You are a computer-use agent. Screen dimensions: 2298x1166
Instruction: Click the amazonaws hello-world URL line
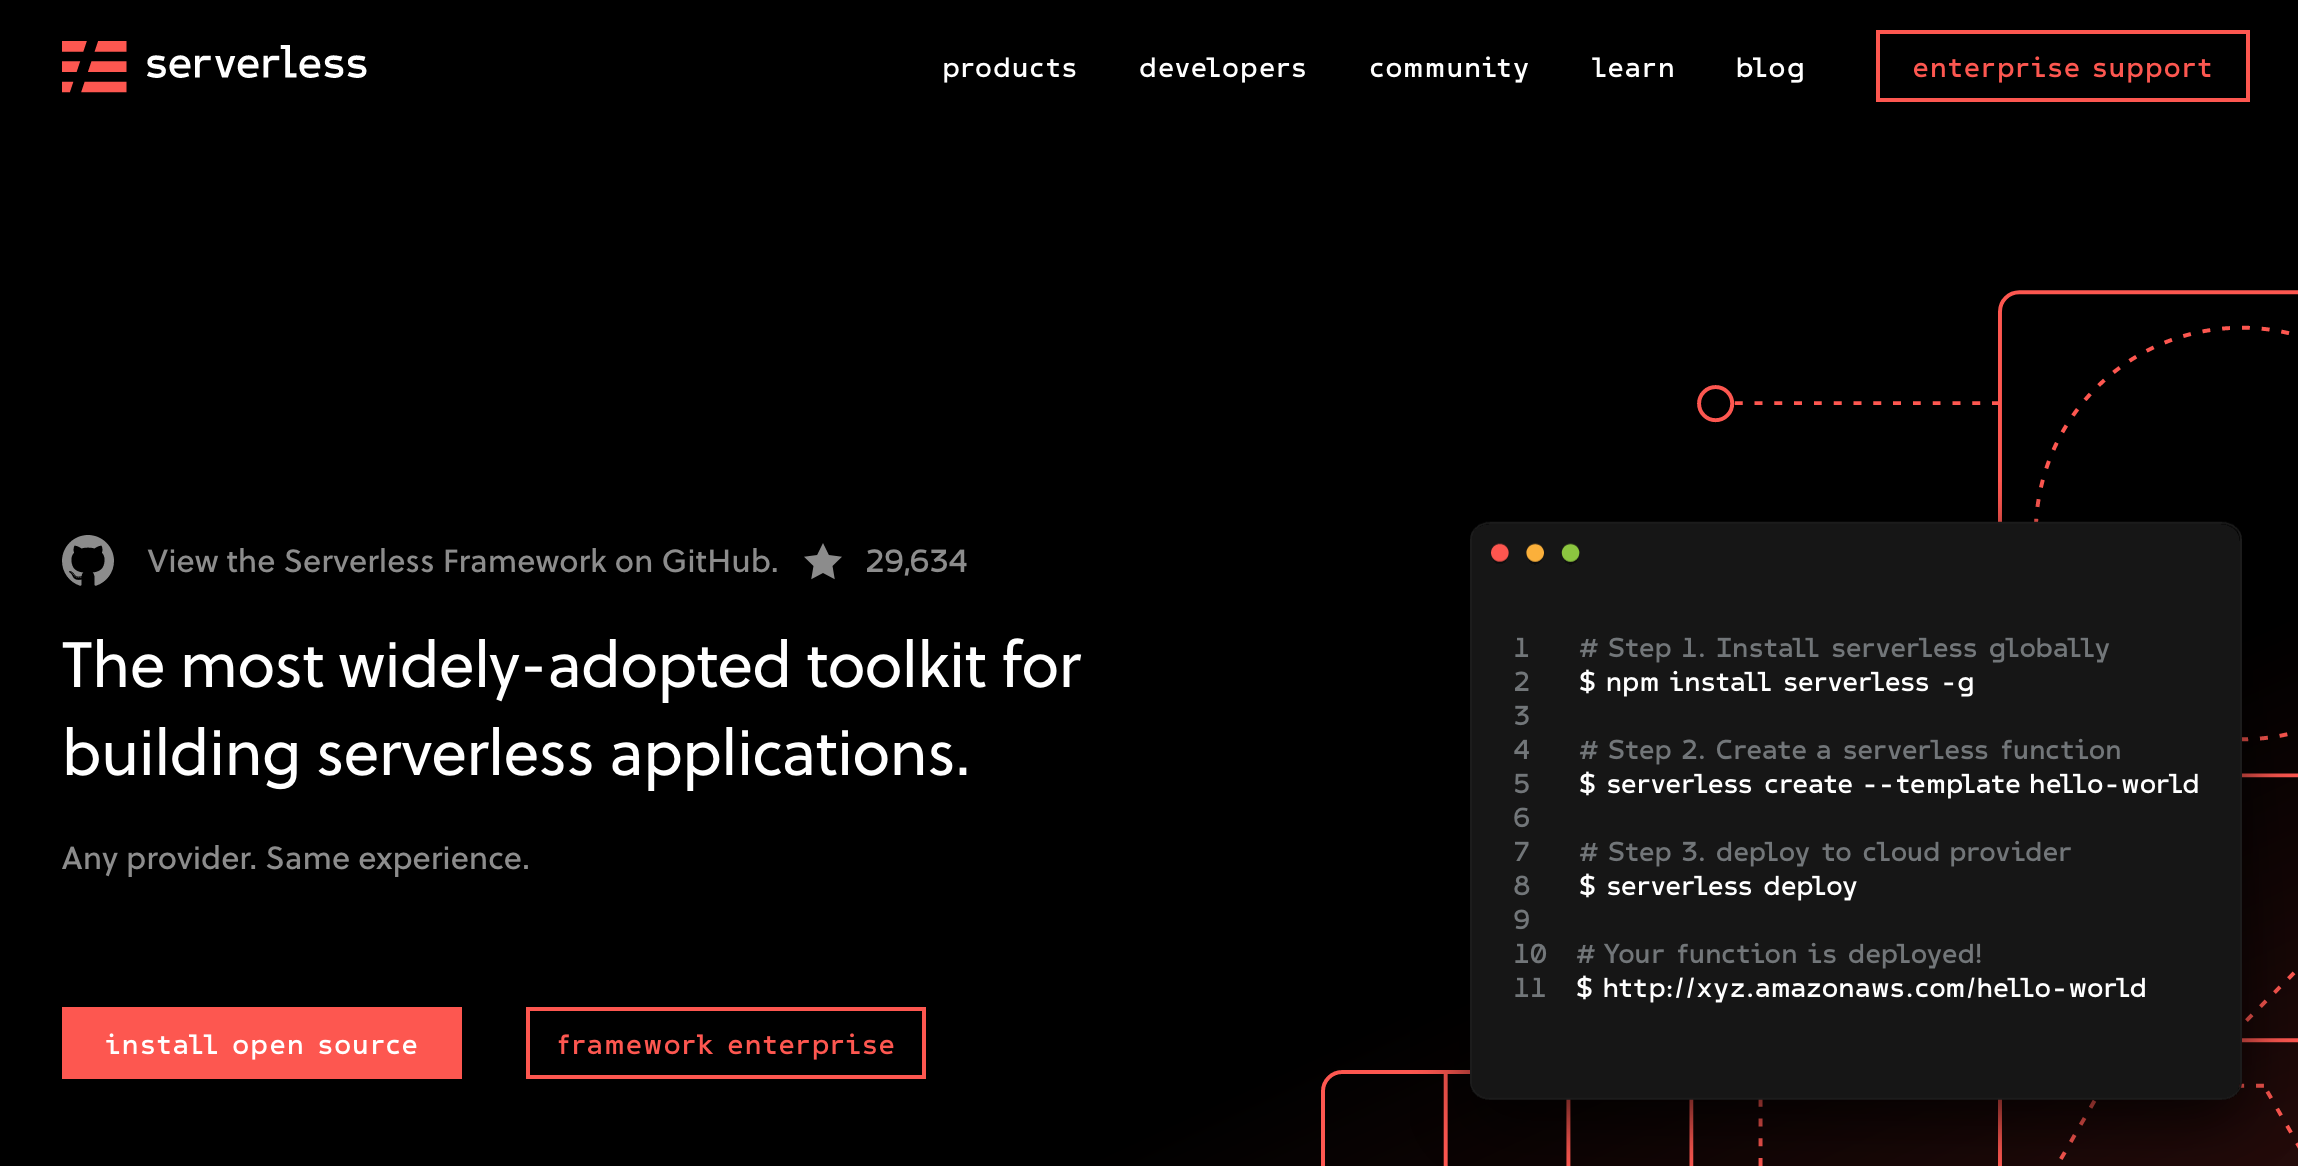(1861, 988)
